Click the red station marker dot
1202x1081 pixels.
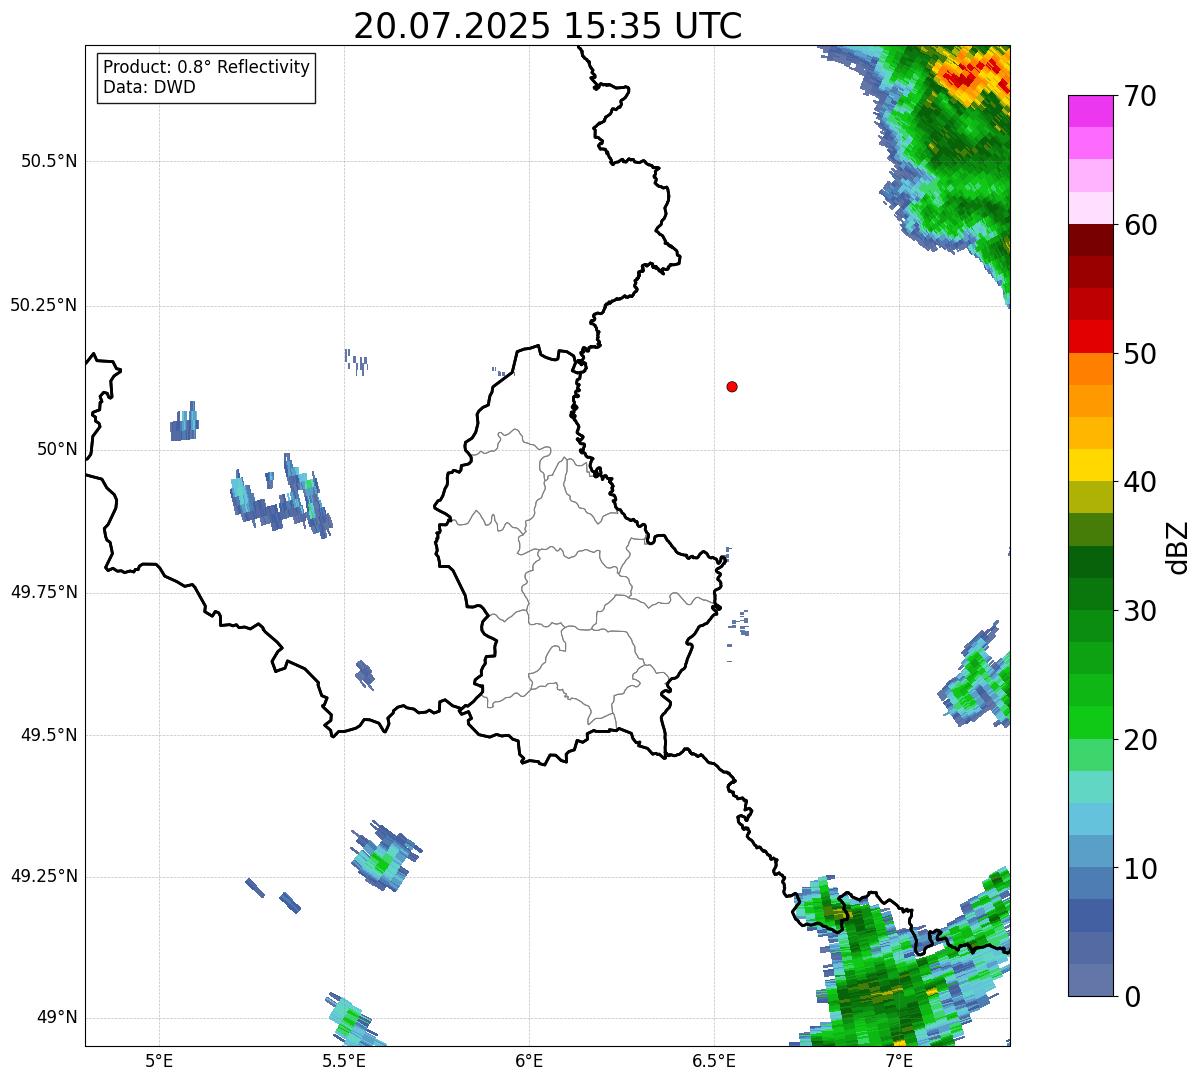point(732,387)
